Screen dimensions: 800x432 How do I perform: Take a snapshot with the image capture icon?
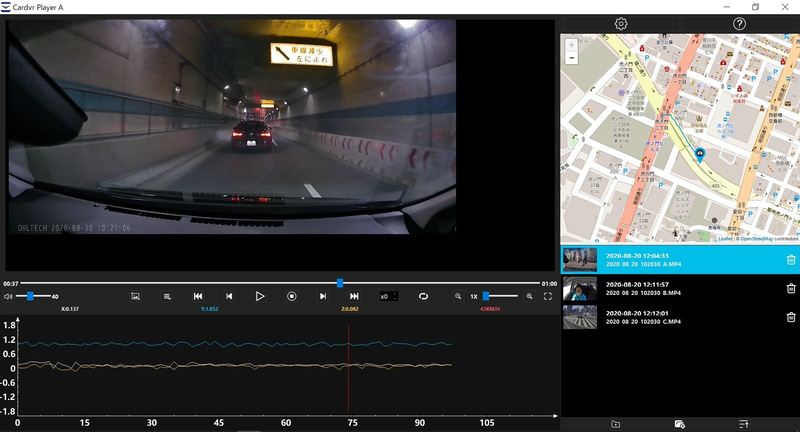click(x=135, y=296)
